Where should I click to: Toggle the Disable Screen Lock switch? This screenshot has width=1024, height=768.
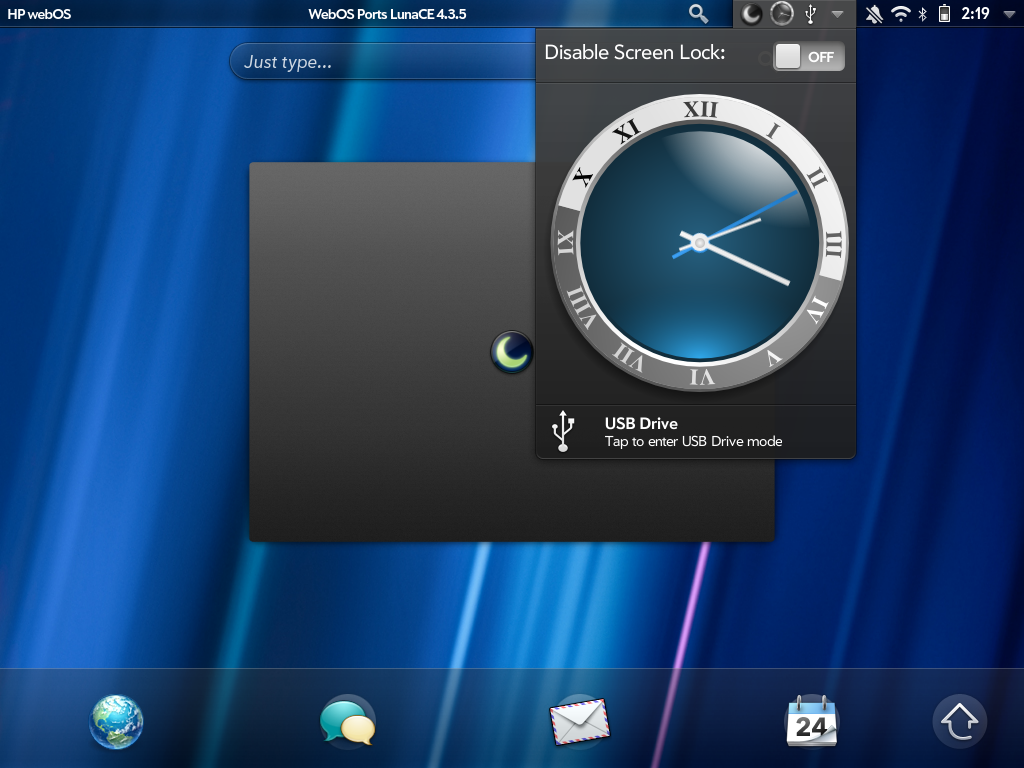click(809, 57)
